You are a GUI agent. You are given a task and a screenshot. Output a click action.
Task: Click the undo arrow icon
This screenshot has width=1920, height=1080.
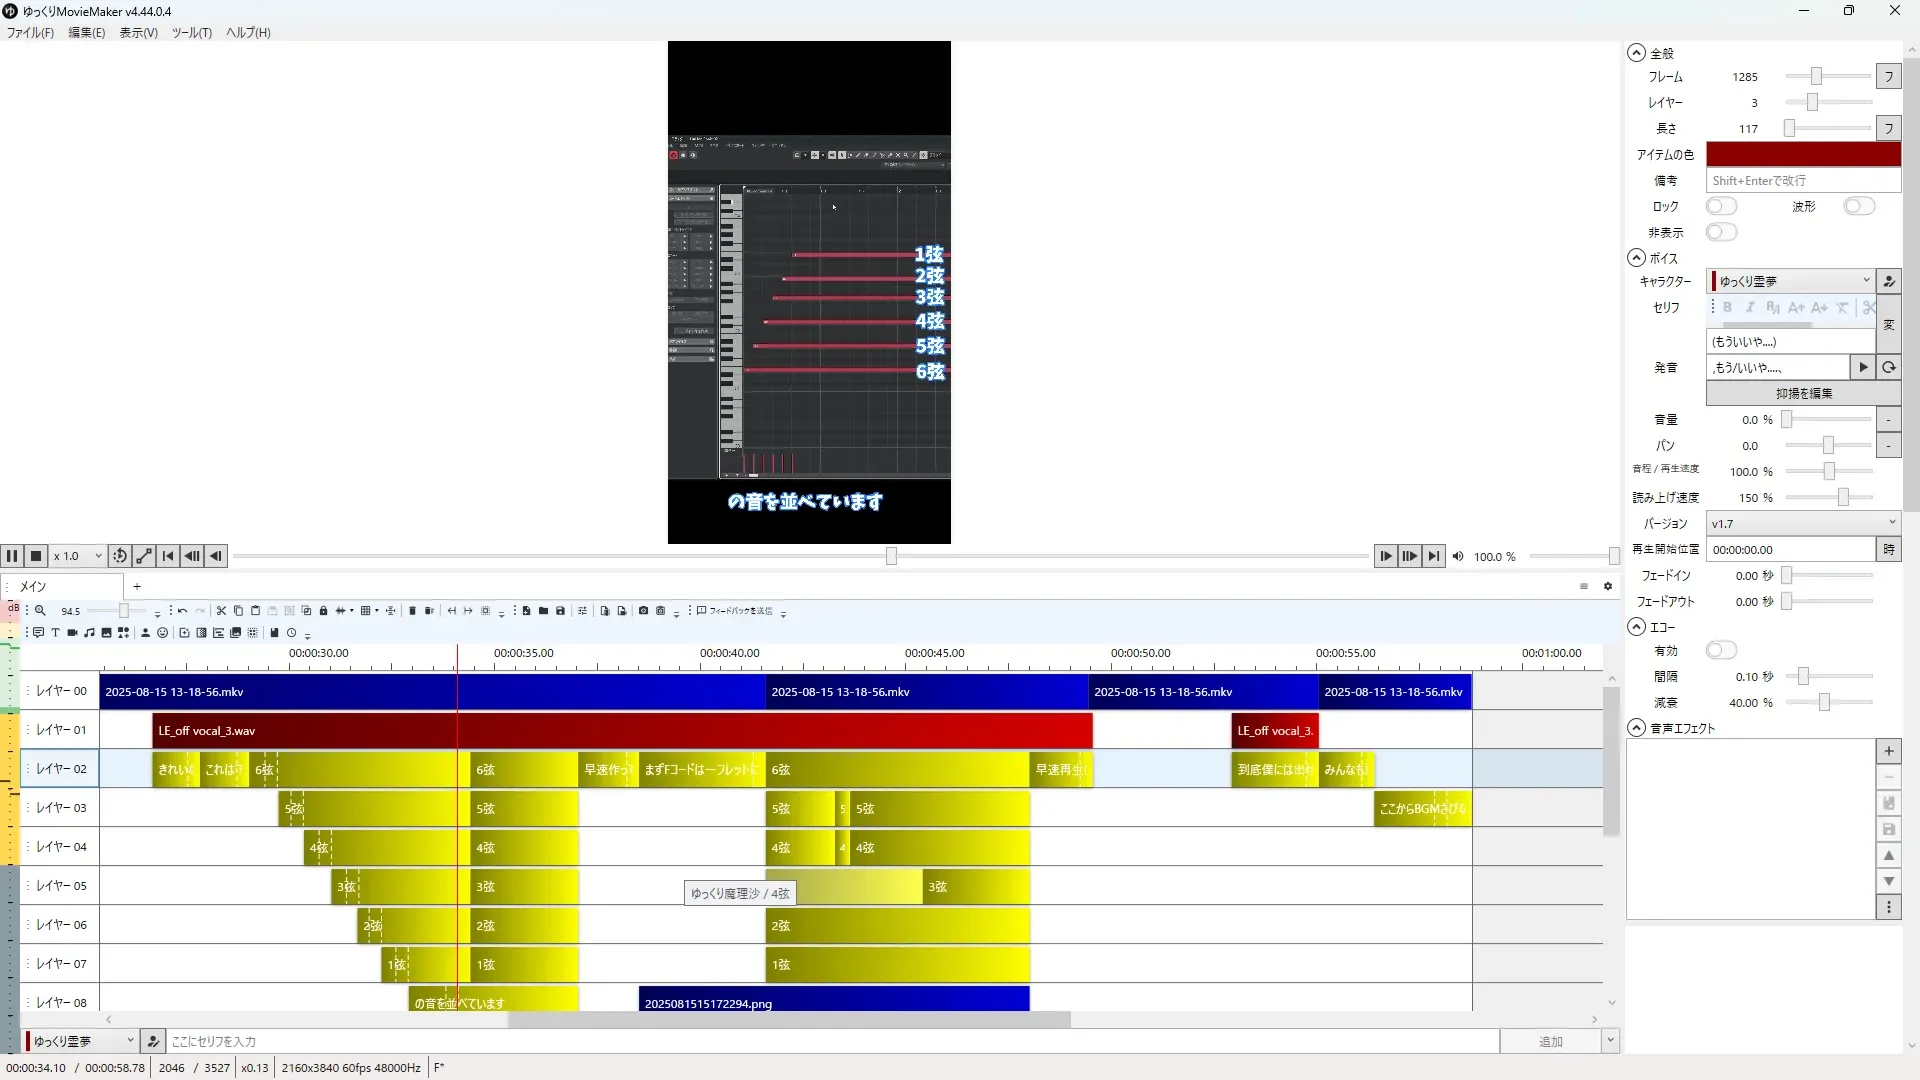[x=182, y=611]
